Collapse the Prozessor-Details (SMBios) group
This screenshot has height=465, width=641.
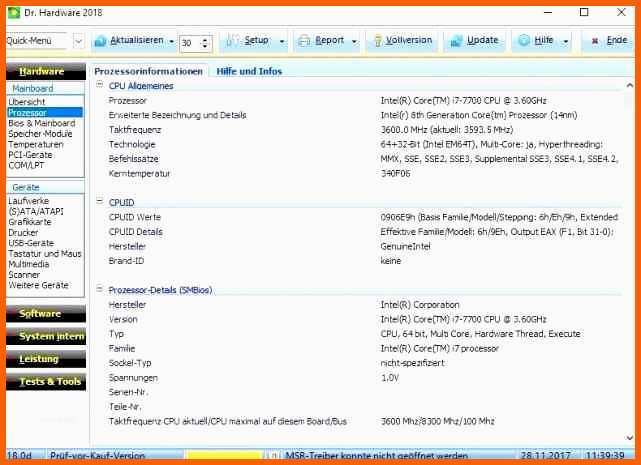tap(99, 289)
